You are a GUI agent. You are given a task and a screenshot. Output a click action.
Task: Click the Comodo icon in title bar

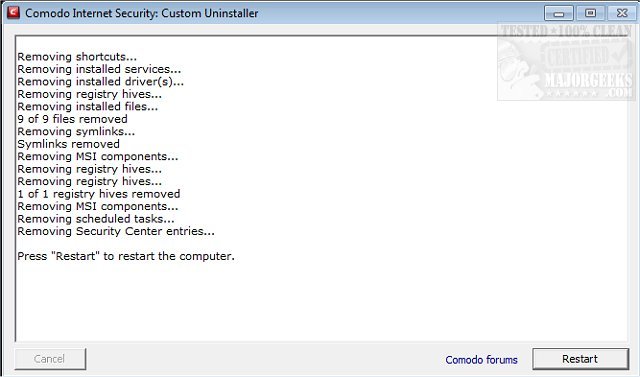coord(13,13)
